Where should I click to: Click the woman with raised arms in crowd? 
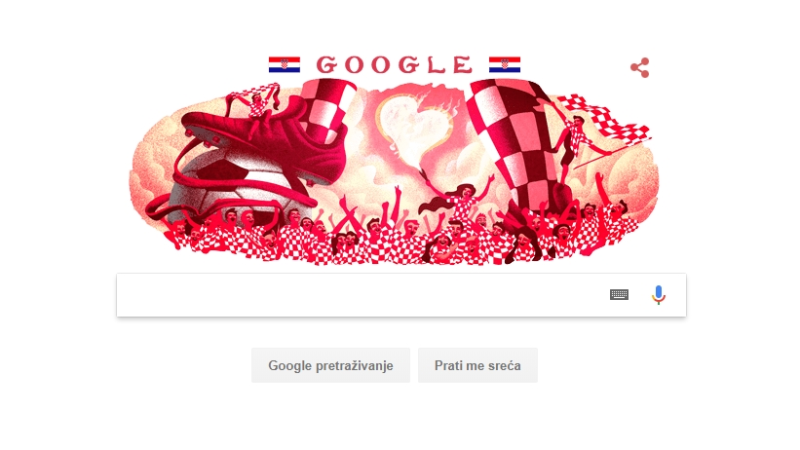tap(457, 196)
